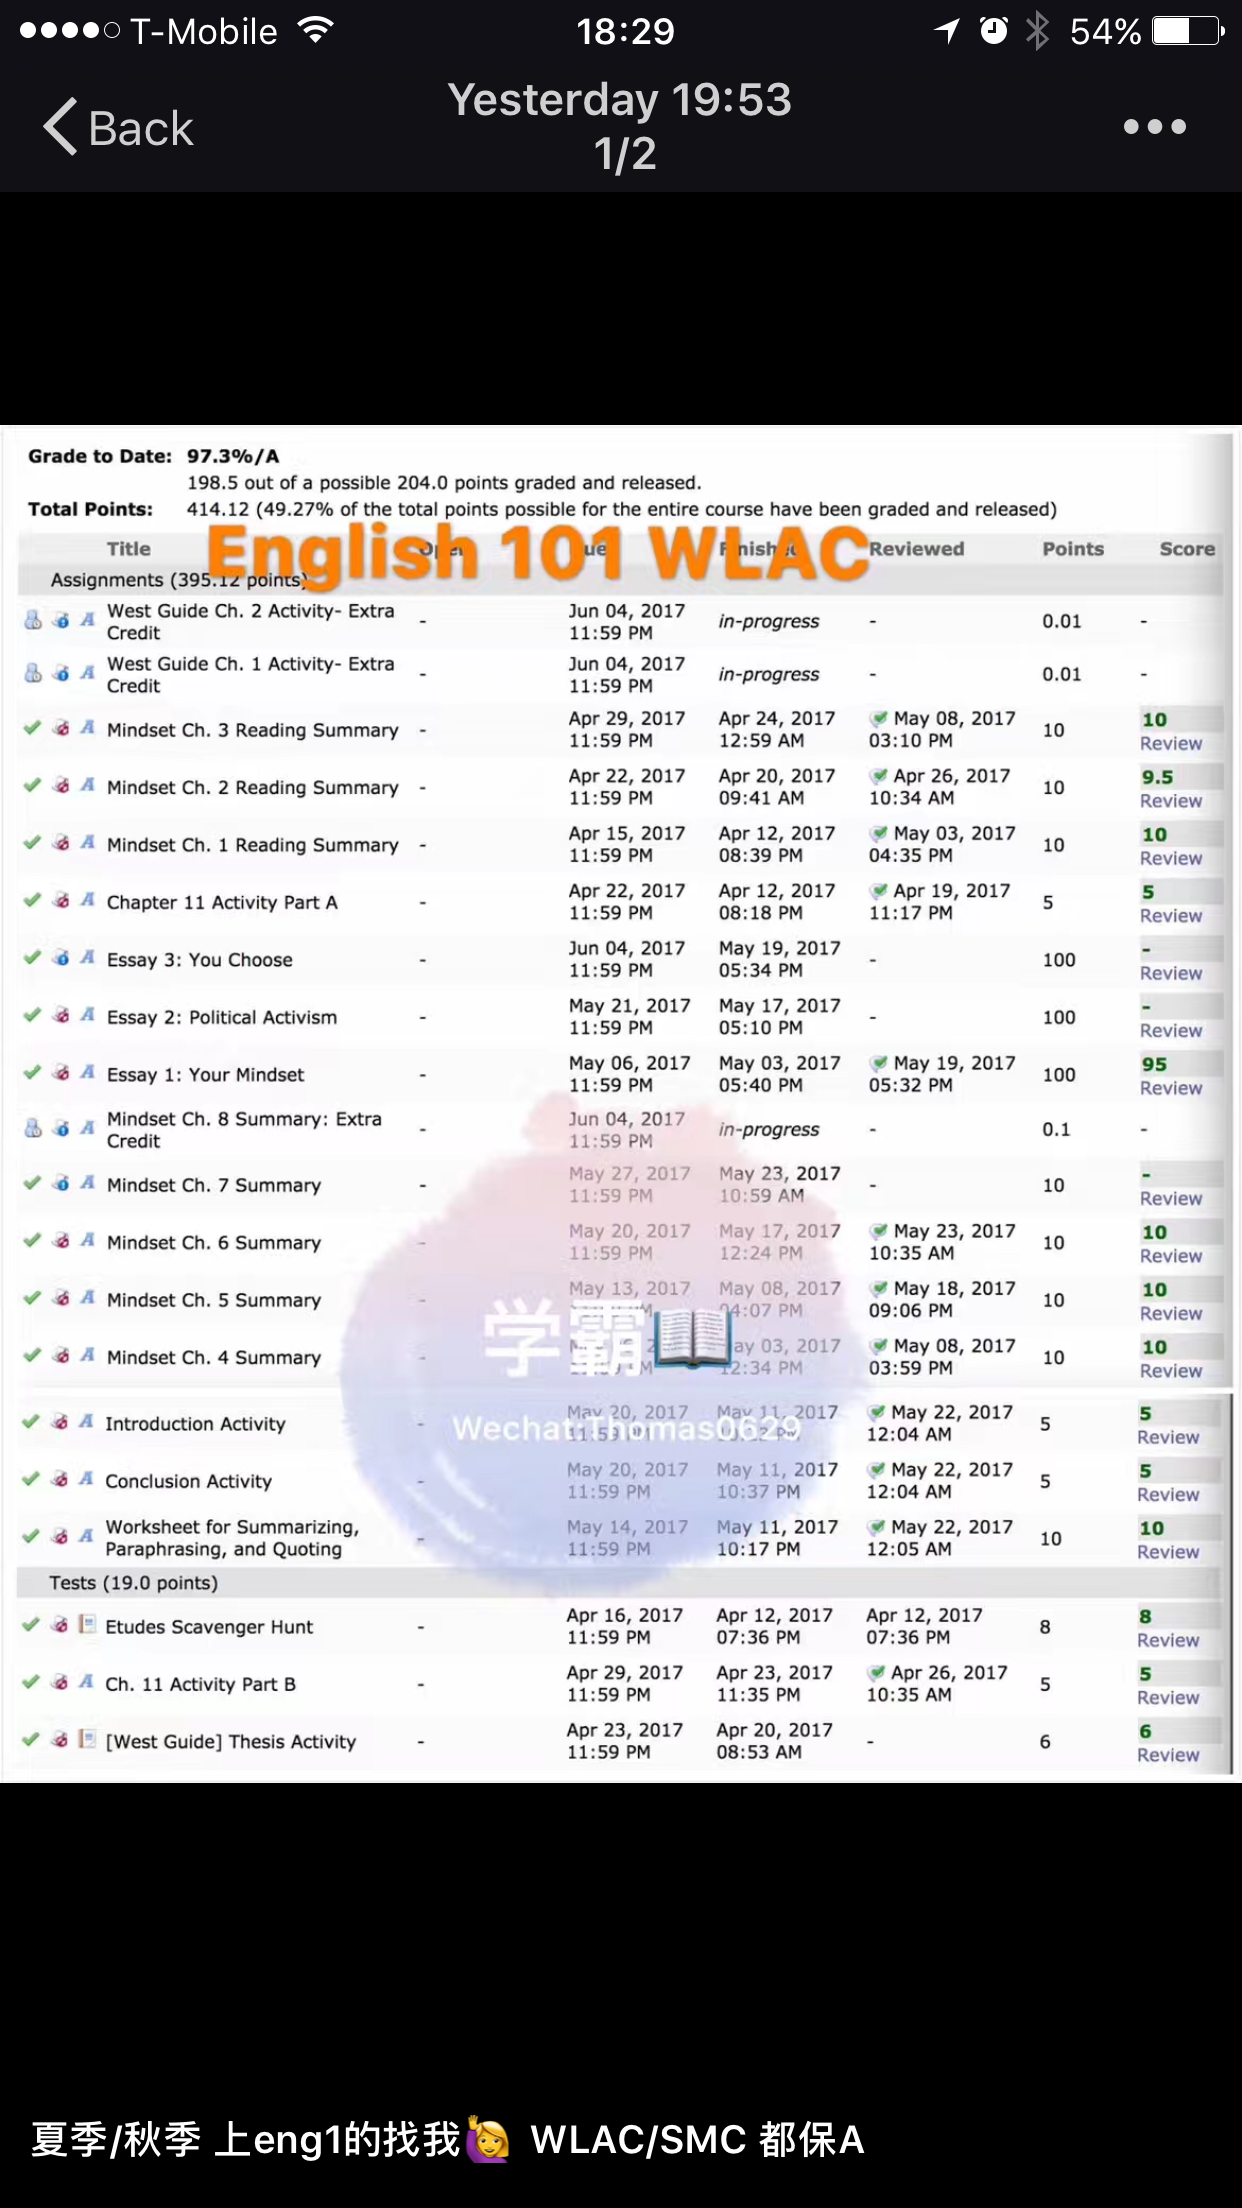Click document icon beside Etudes Scavenger Hunt
Viewport: 1242px width, 2208px height.
[x=87, y=1624]
